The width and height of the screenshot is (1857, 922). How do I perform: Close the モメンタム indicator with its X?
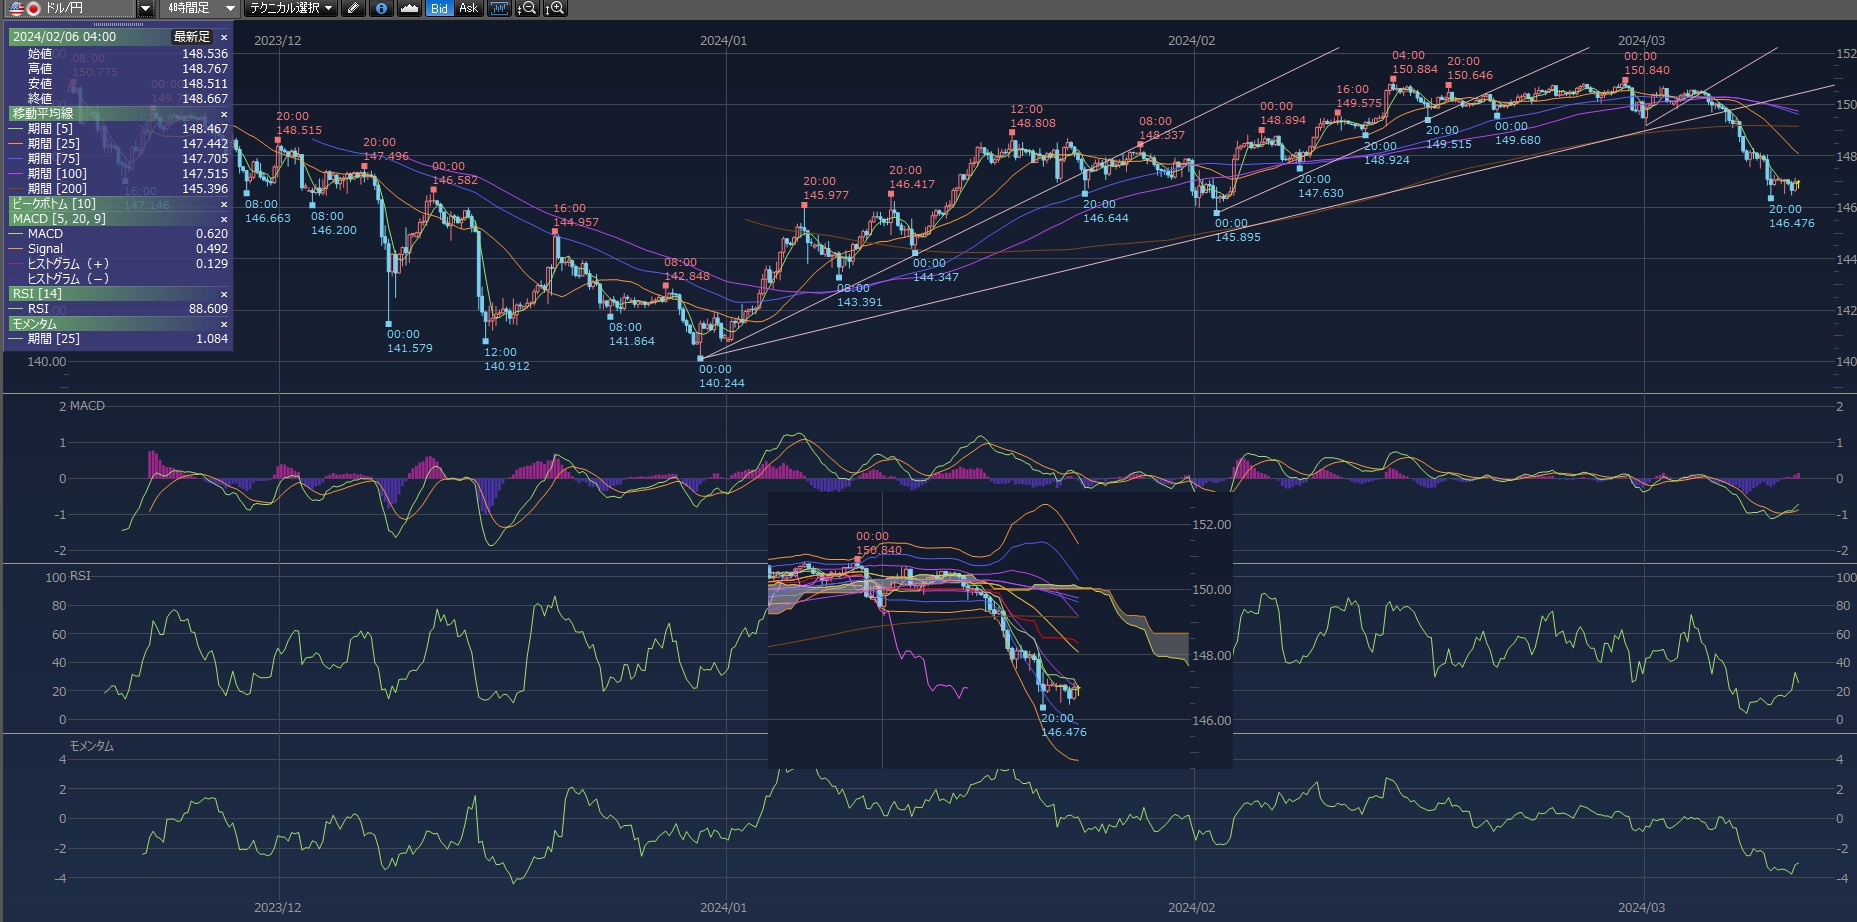pyautogui.click(x=224, y=324)
